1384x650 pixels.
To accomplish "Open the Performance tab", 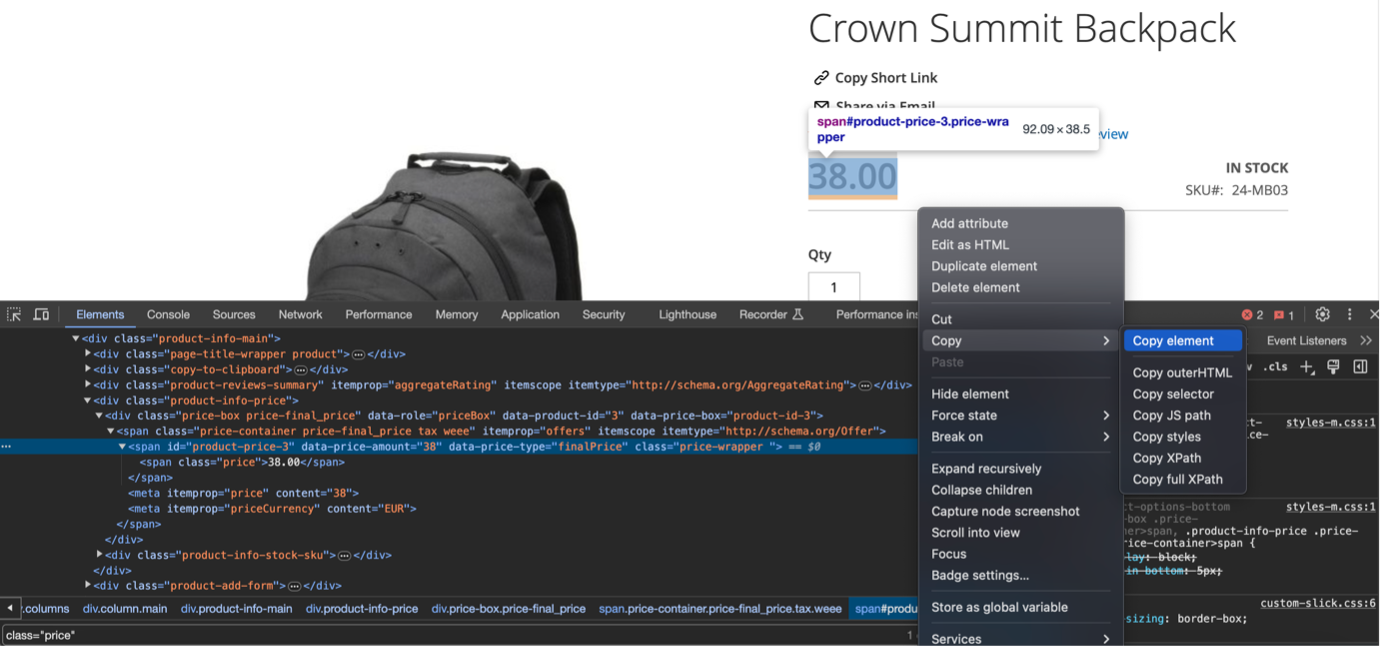I will coord(379,315).
